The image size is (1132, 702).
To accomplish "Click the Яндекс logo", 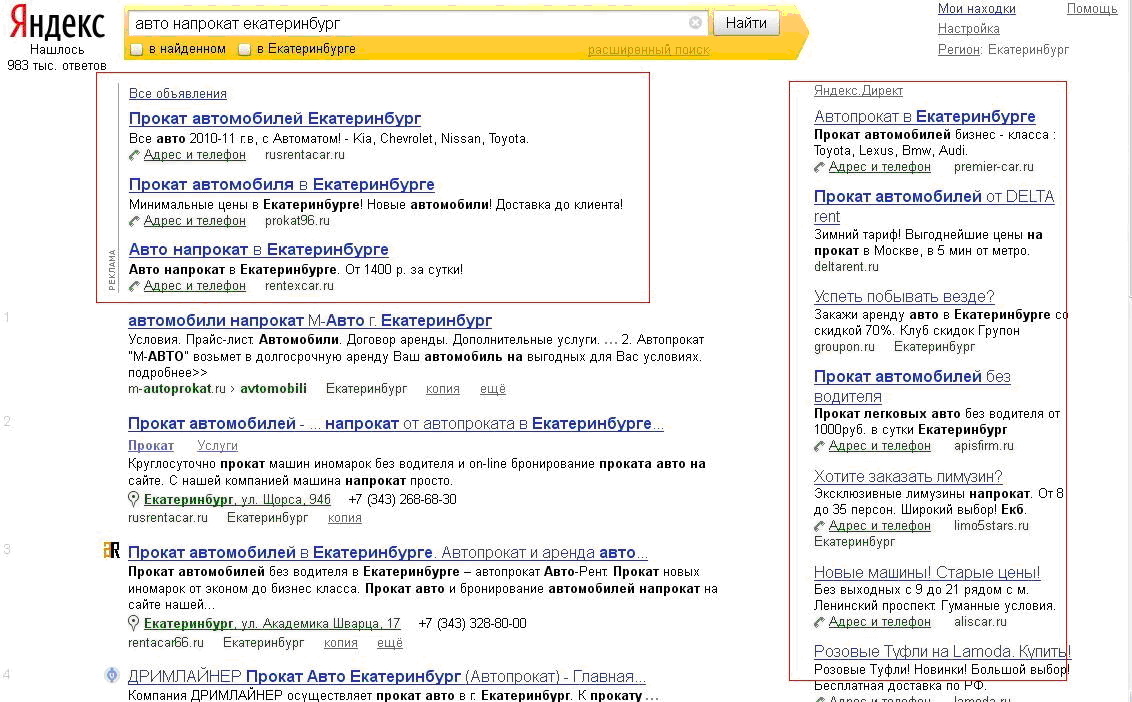I will pos(57,23).
